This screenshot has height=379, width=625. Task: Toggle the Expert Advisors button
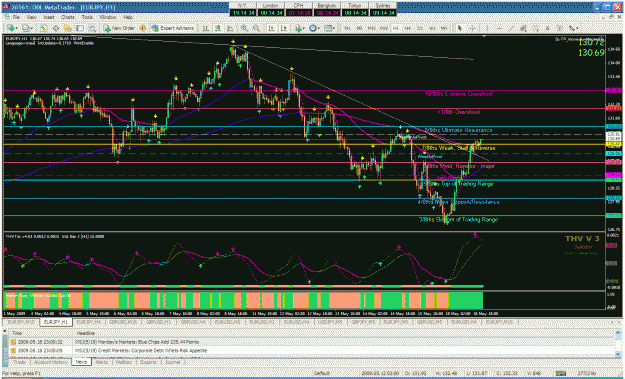[172, 28]
